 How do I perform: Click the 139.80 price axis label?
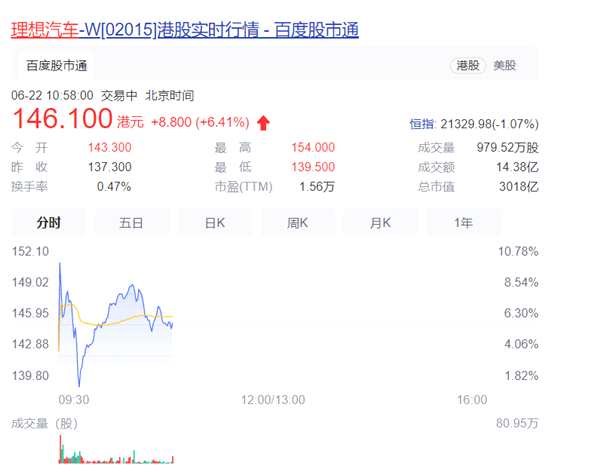[x=31, y=375]
